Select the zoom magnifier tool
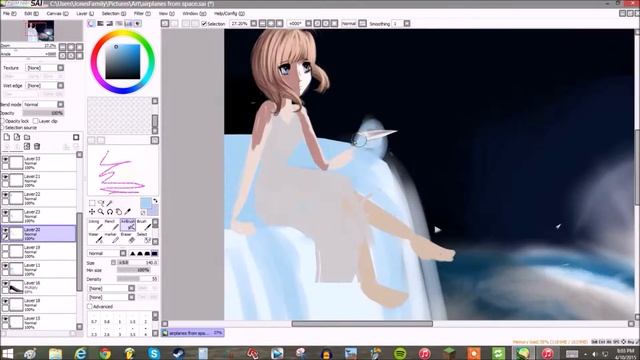The image size is (640, 360). [x=101, y=211]
